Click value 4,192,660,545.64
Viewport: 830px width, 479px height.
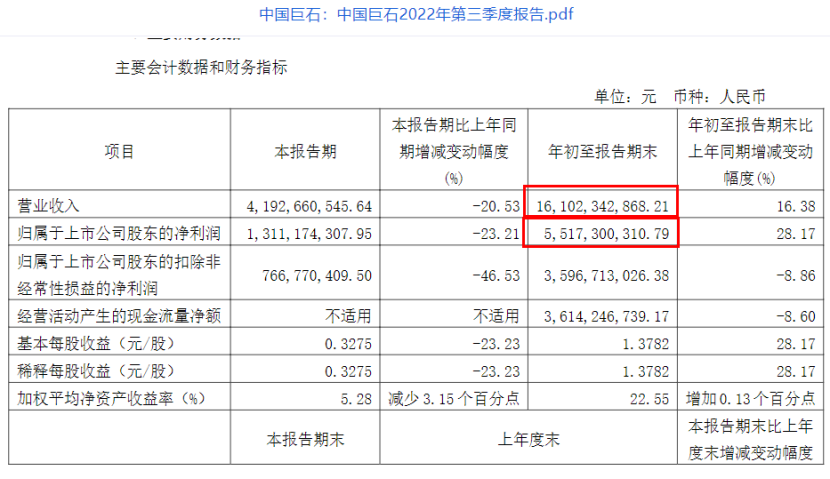(309, 206)
